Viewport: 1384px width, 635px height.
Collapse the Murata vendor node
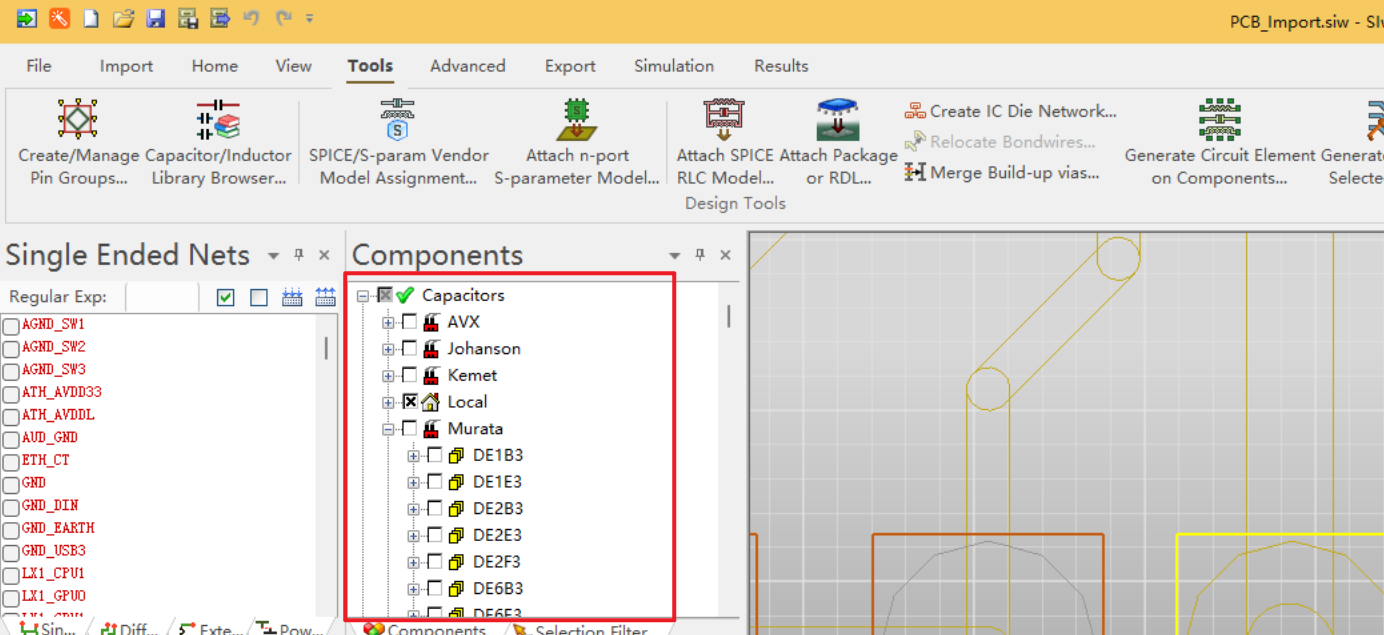[x=388, y=428]
